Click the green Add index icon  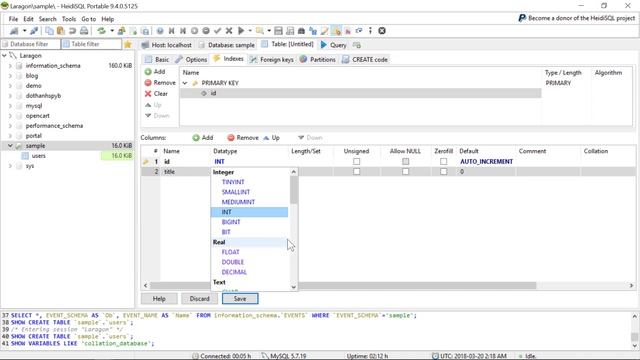[148, 72]
